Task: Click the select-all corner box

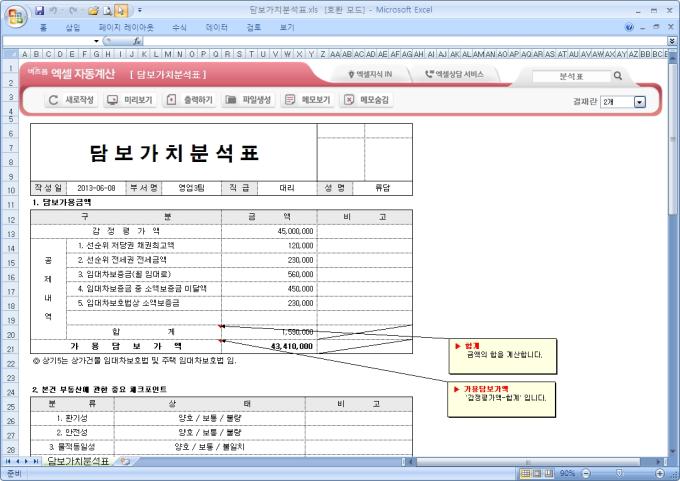Action: [10, 54]
